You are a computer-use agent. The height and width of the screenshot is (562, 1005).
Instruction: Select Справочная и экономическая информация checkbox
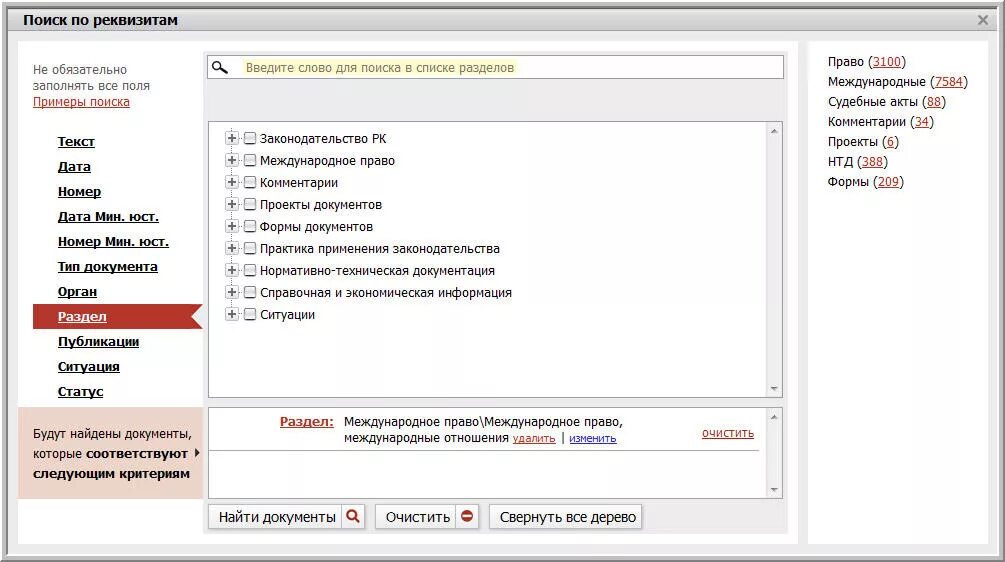coord(250,292)
